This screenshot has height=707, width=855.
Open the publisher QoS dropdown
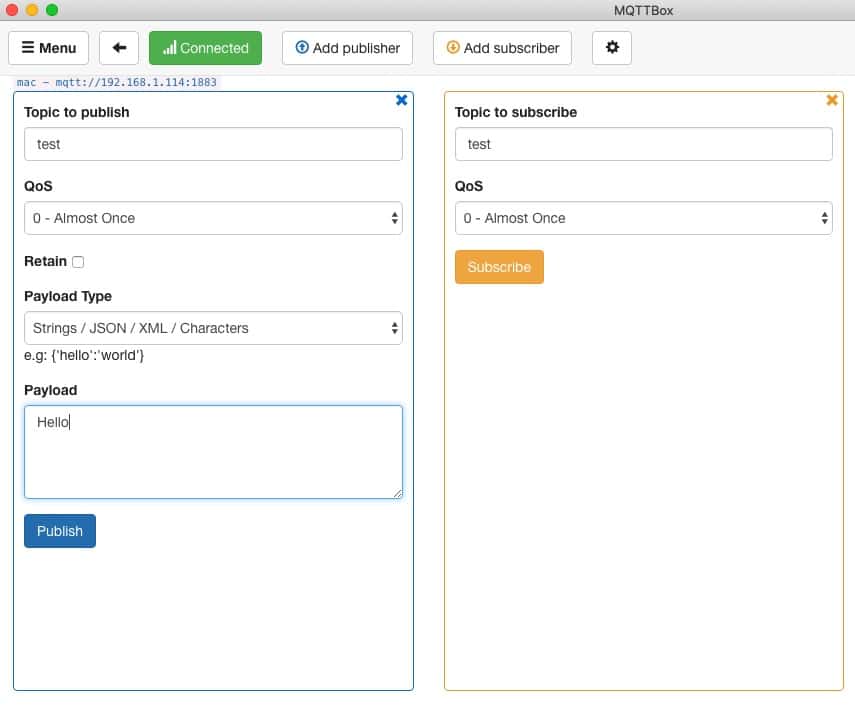click(x=213, y=218)
